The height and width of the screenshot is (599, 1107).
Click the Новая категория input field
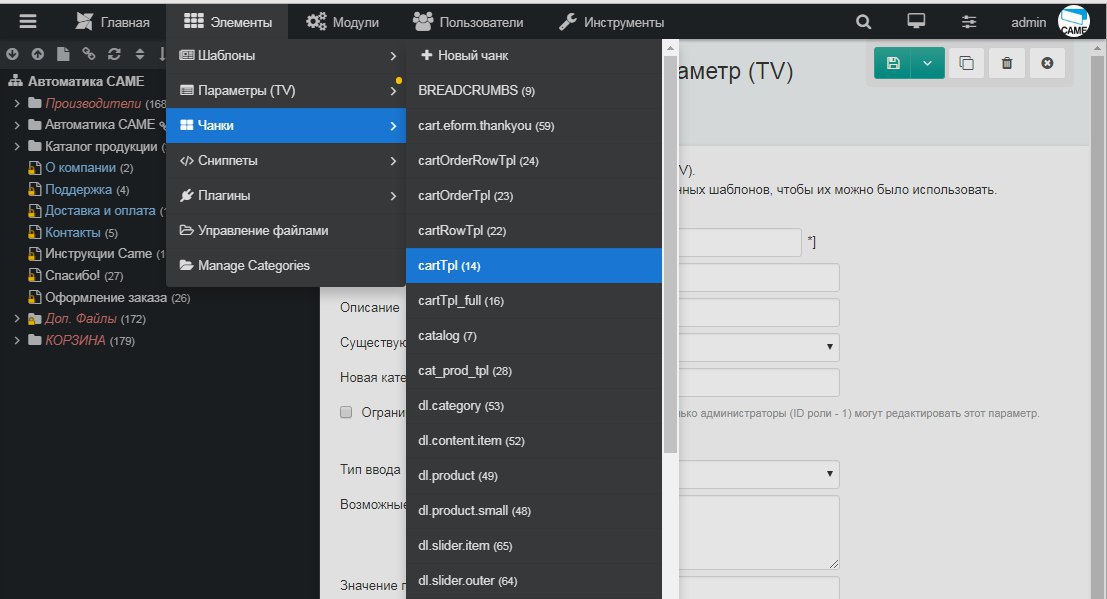tap(758, 382)
